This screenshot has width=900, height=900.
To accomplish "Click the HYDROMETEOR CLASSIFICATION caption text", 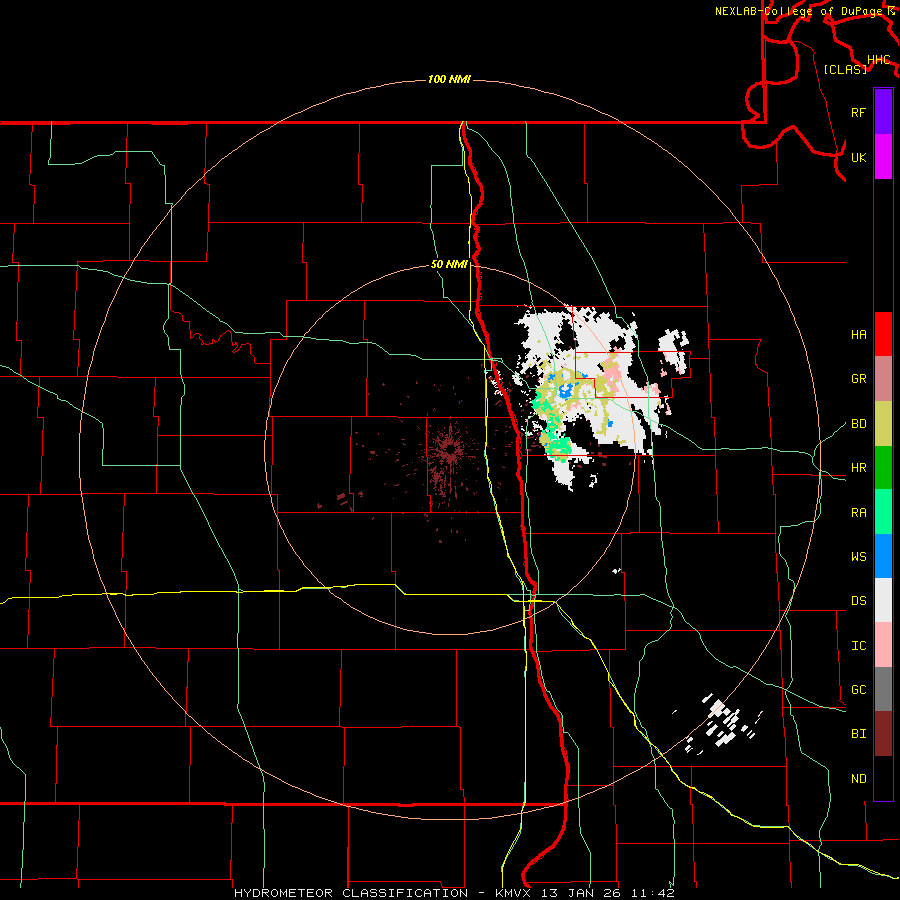I will [x=351, y=893].
